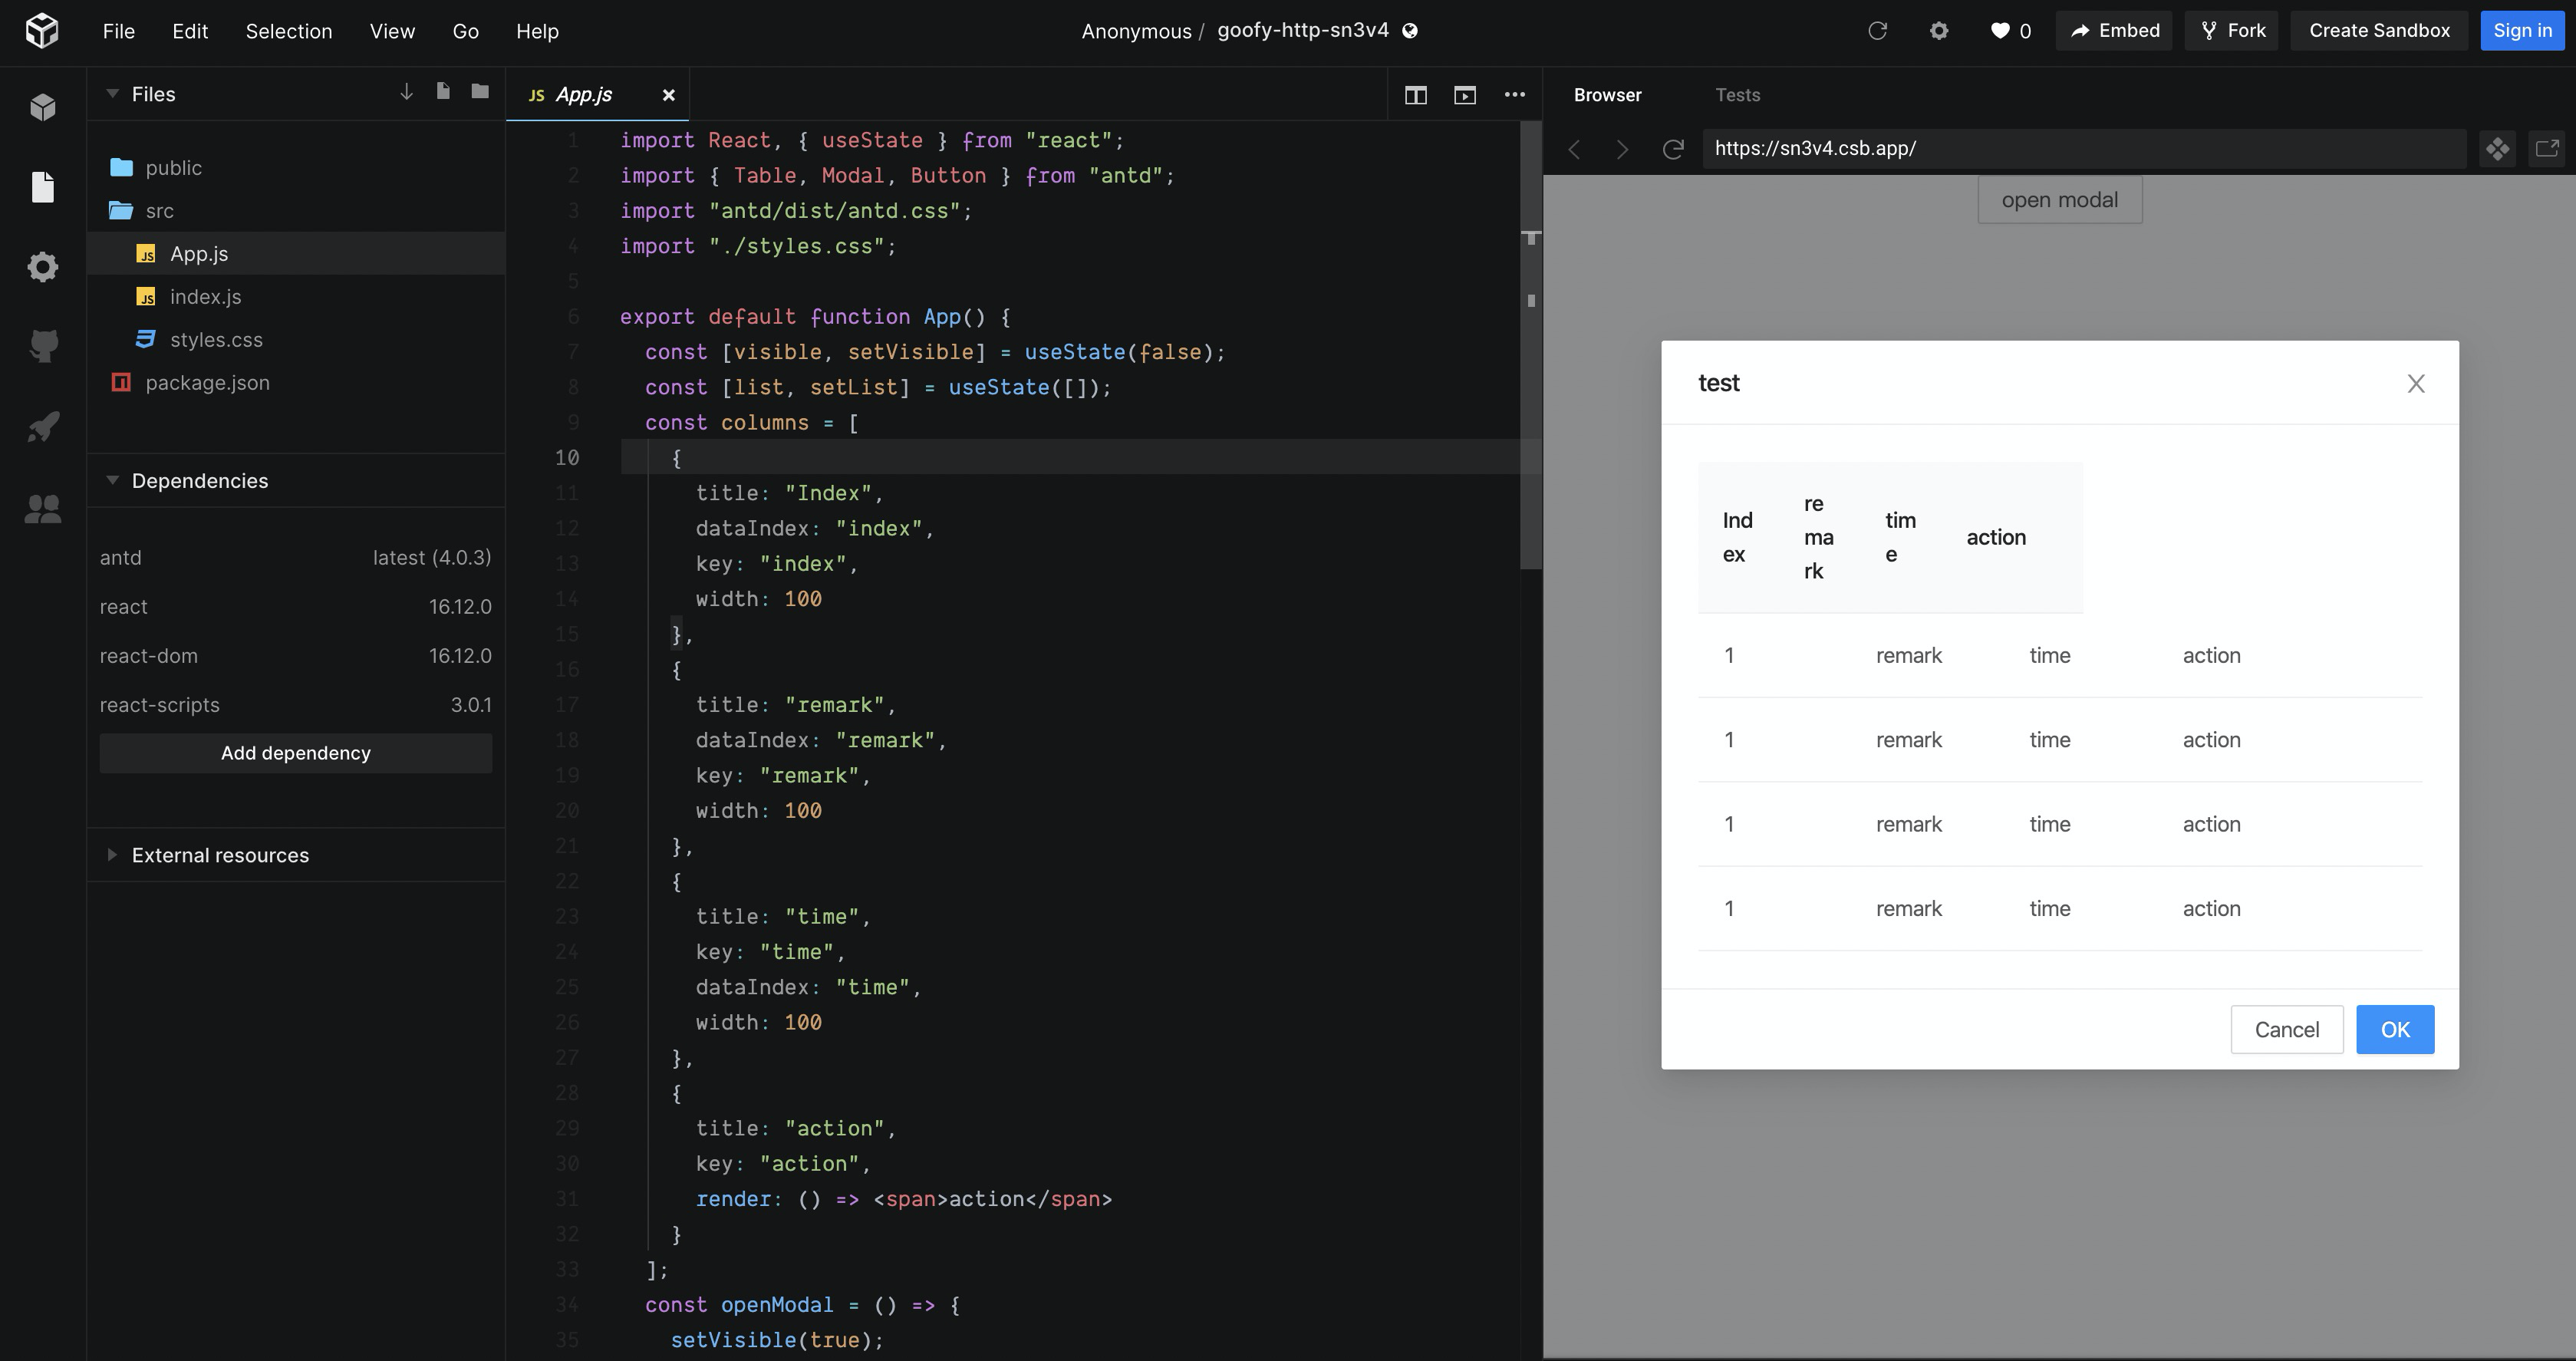The width and height of the screenshot is (2576, 1361).
Task: Create a new file in the Files panel
Action: tap(443, 91)
